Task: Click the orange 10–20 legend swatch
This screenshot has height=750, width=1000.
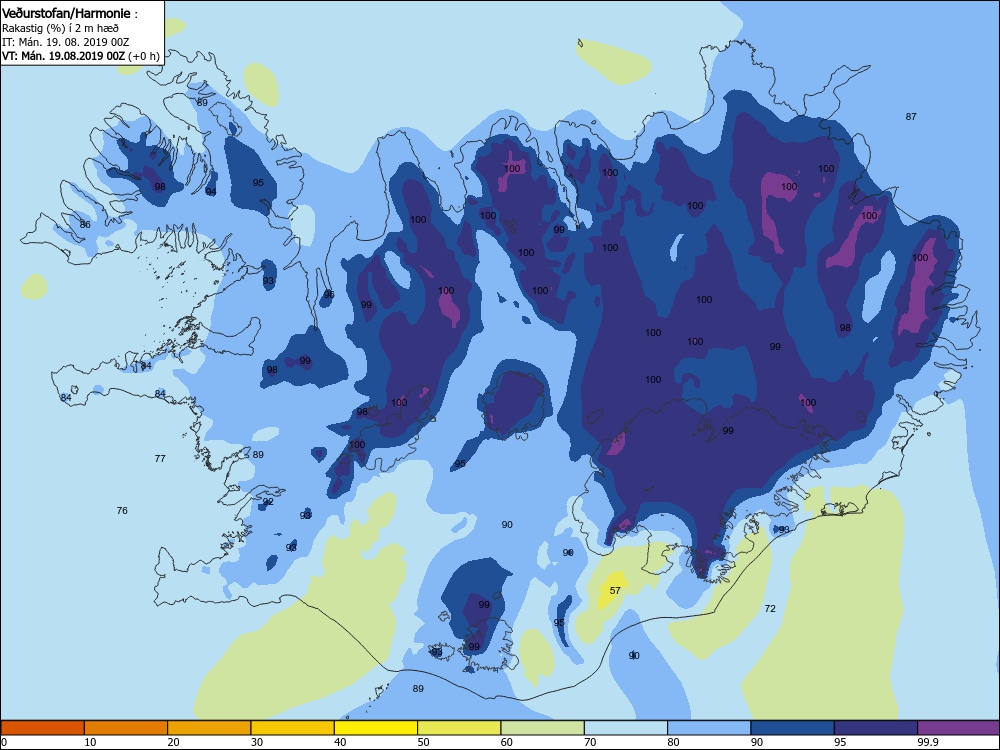Action: [x=126, y=728]
